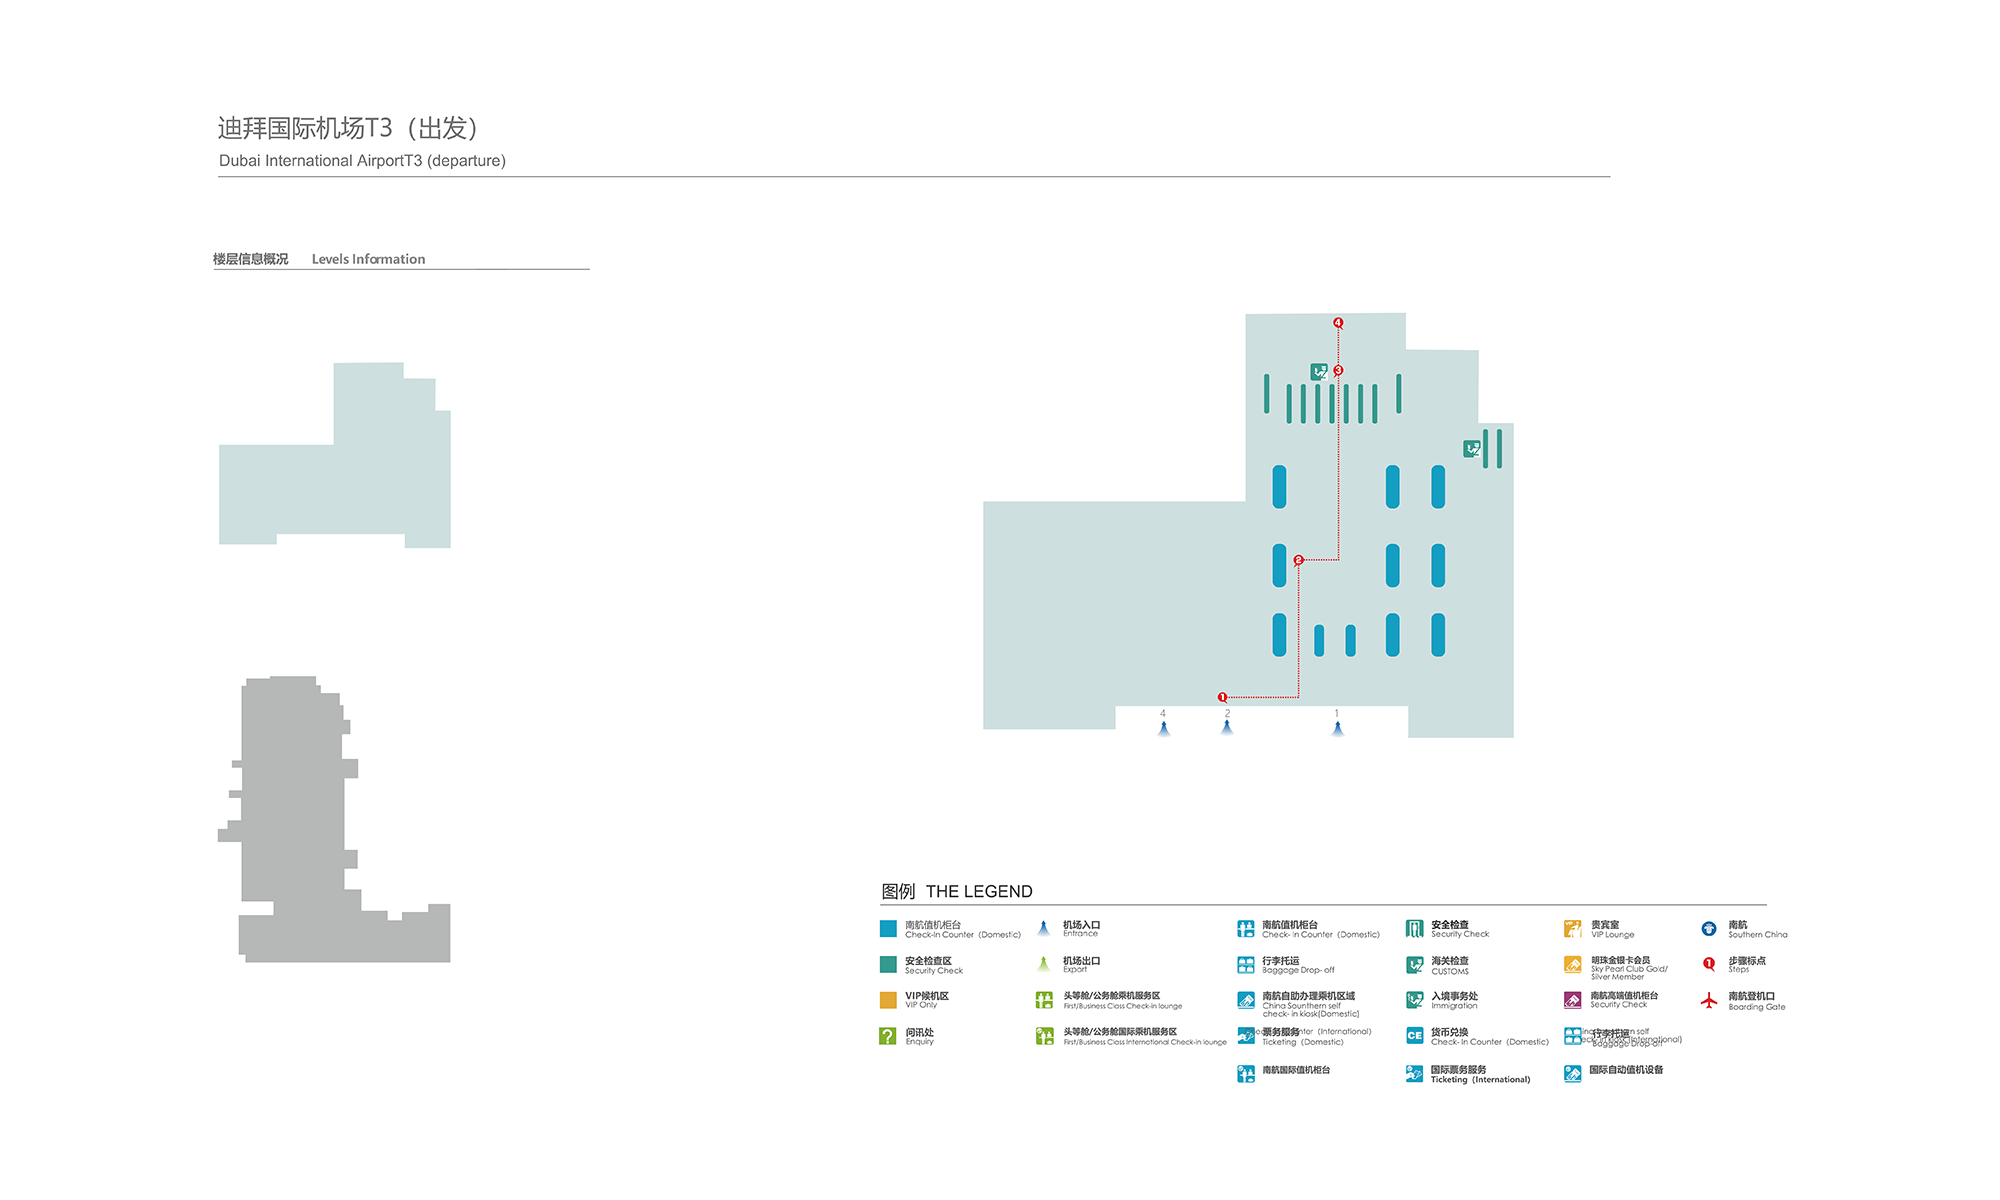
Task: Click the CUSTOMS legend icon
Action: [1414, 965]
